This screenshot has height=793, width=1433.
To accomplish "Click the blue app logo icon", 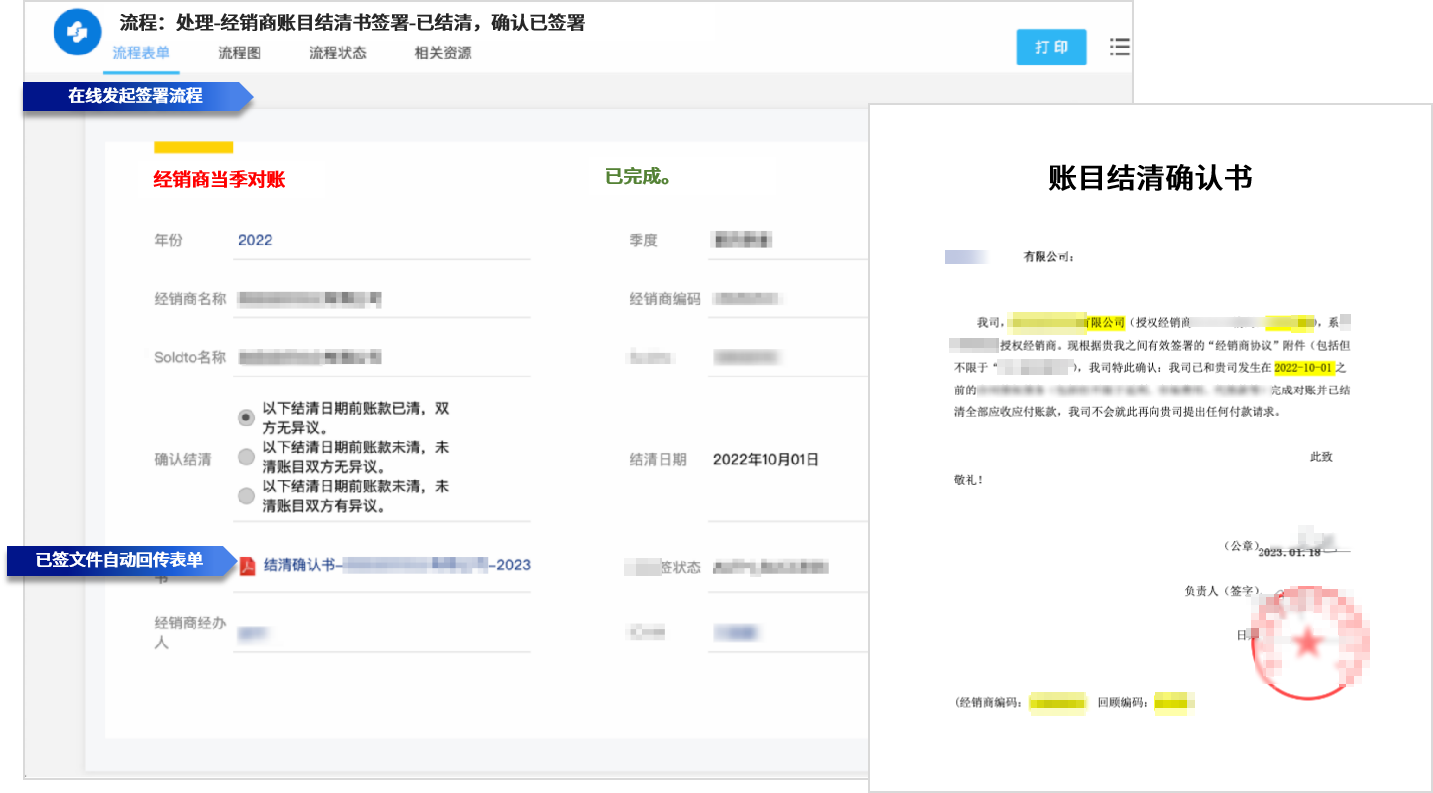I will (77, 32).
